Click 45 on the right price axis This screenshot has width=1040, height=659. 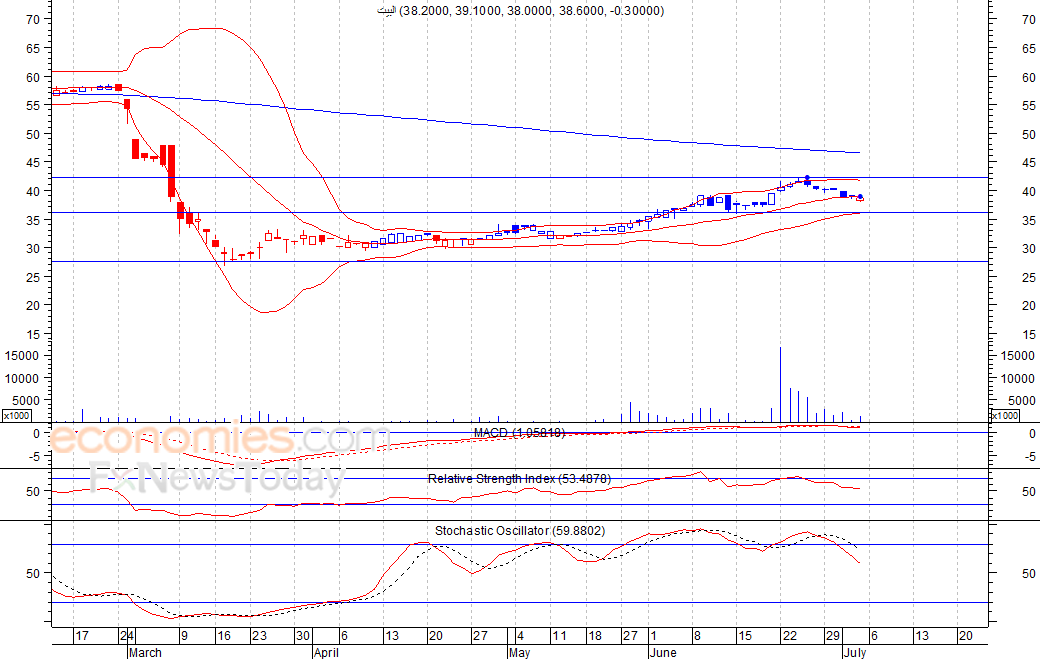coord(1029,163)
